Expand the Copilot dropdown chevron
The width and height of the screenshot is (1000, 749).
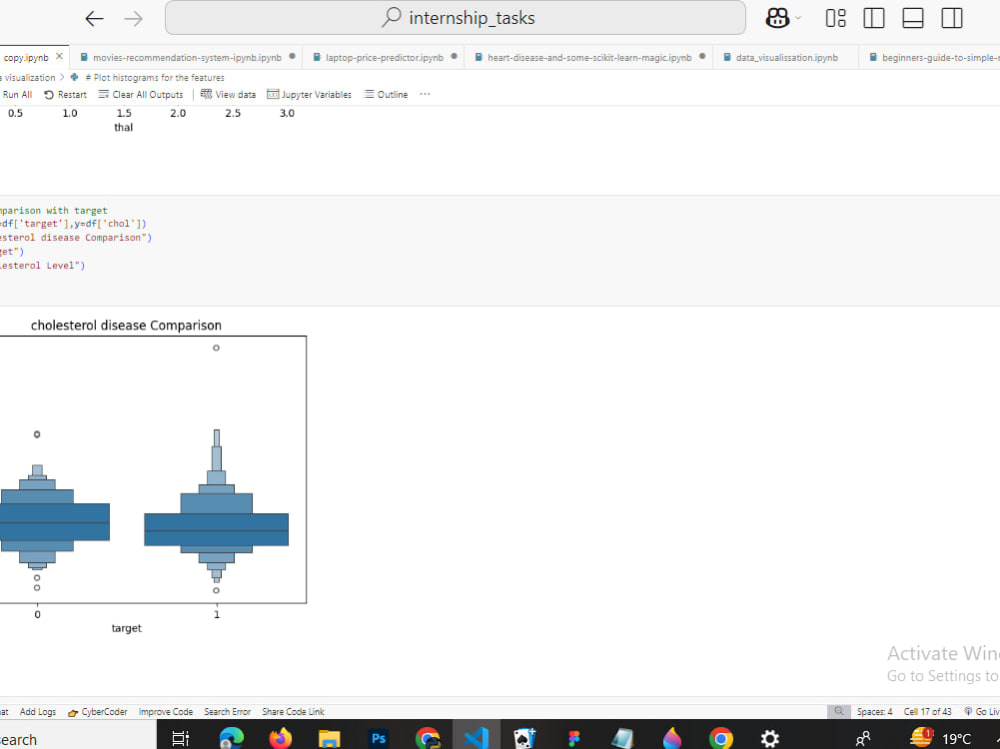[798, 18]
